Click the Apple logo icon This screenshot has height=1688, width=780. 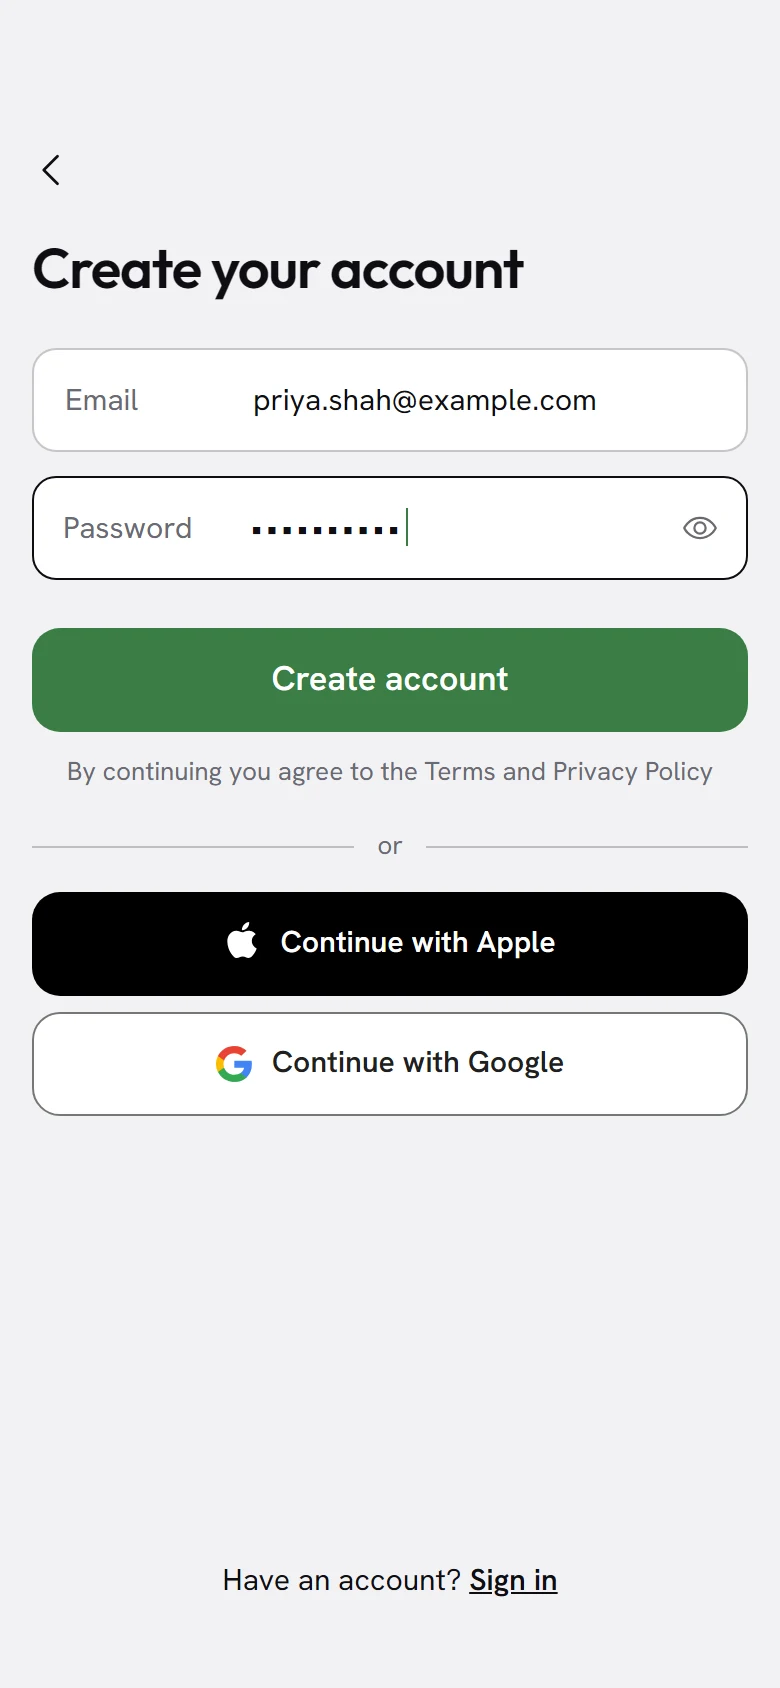click(242, 941)
